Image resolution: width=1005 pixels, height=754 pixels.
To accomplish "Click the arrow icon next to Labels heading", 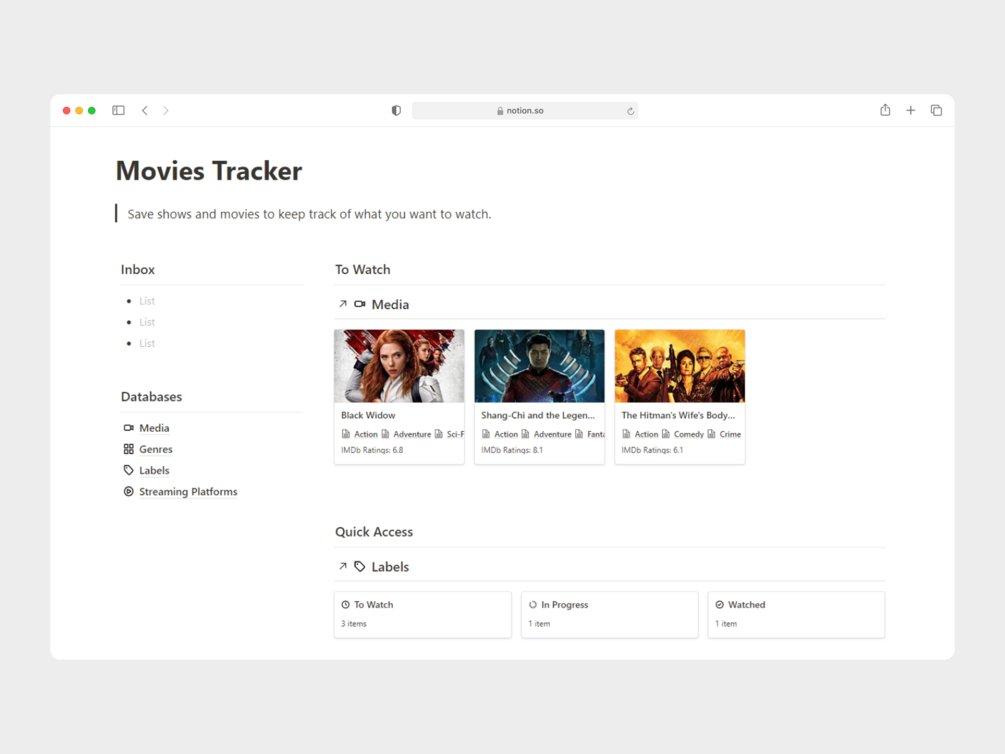I will (343, 566).
